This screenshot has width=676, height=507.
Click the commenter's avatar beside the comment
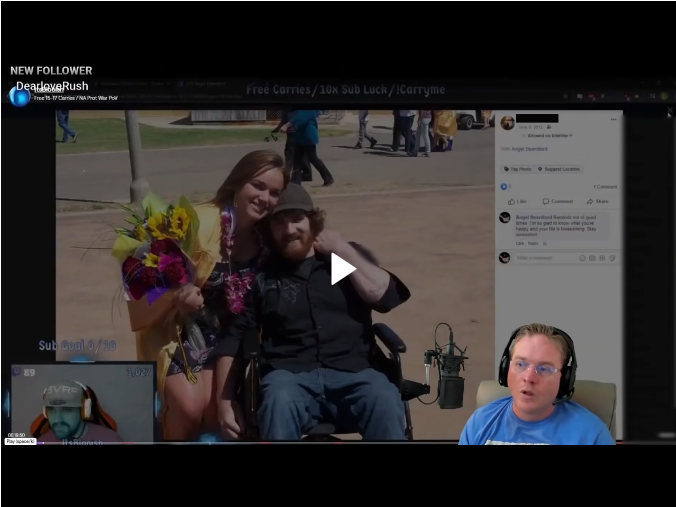coord(505,218)
